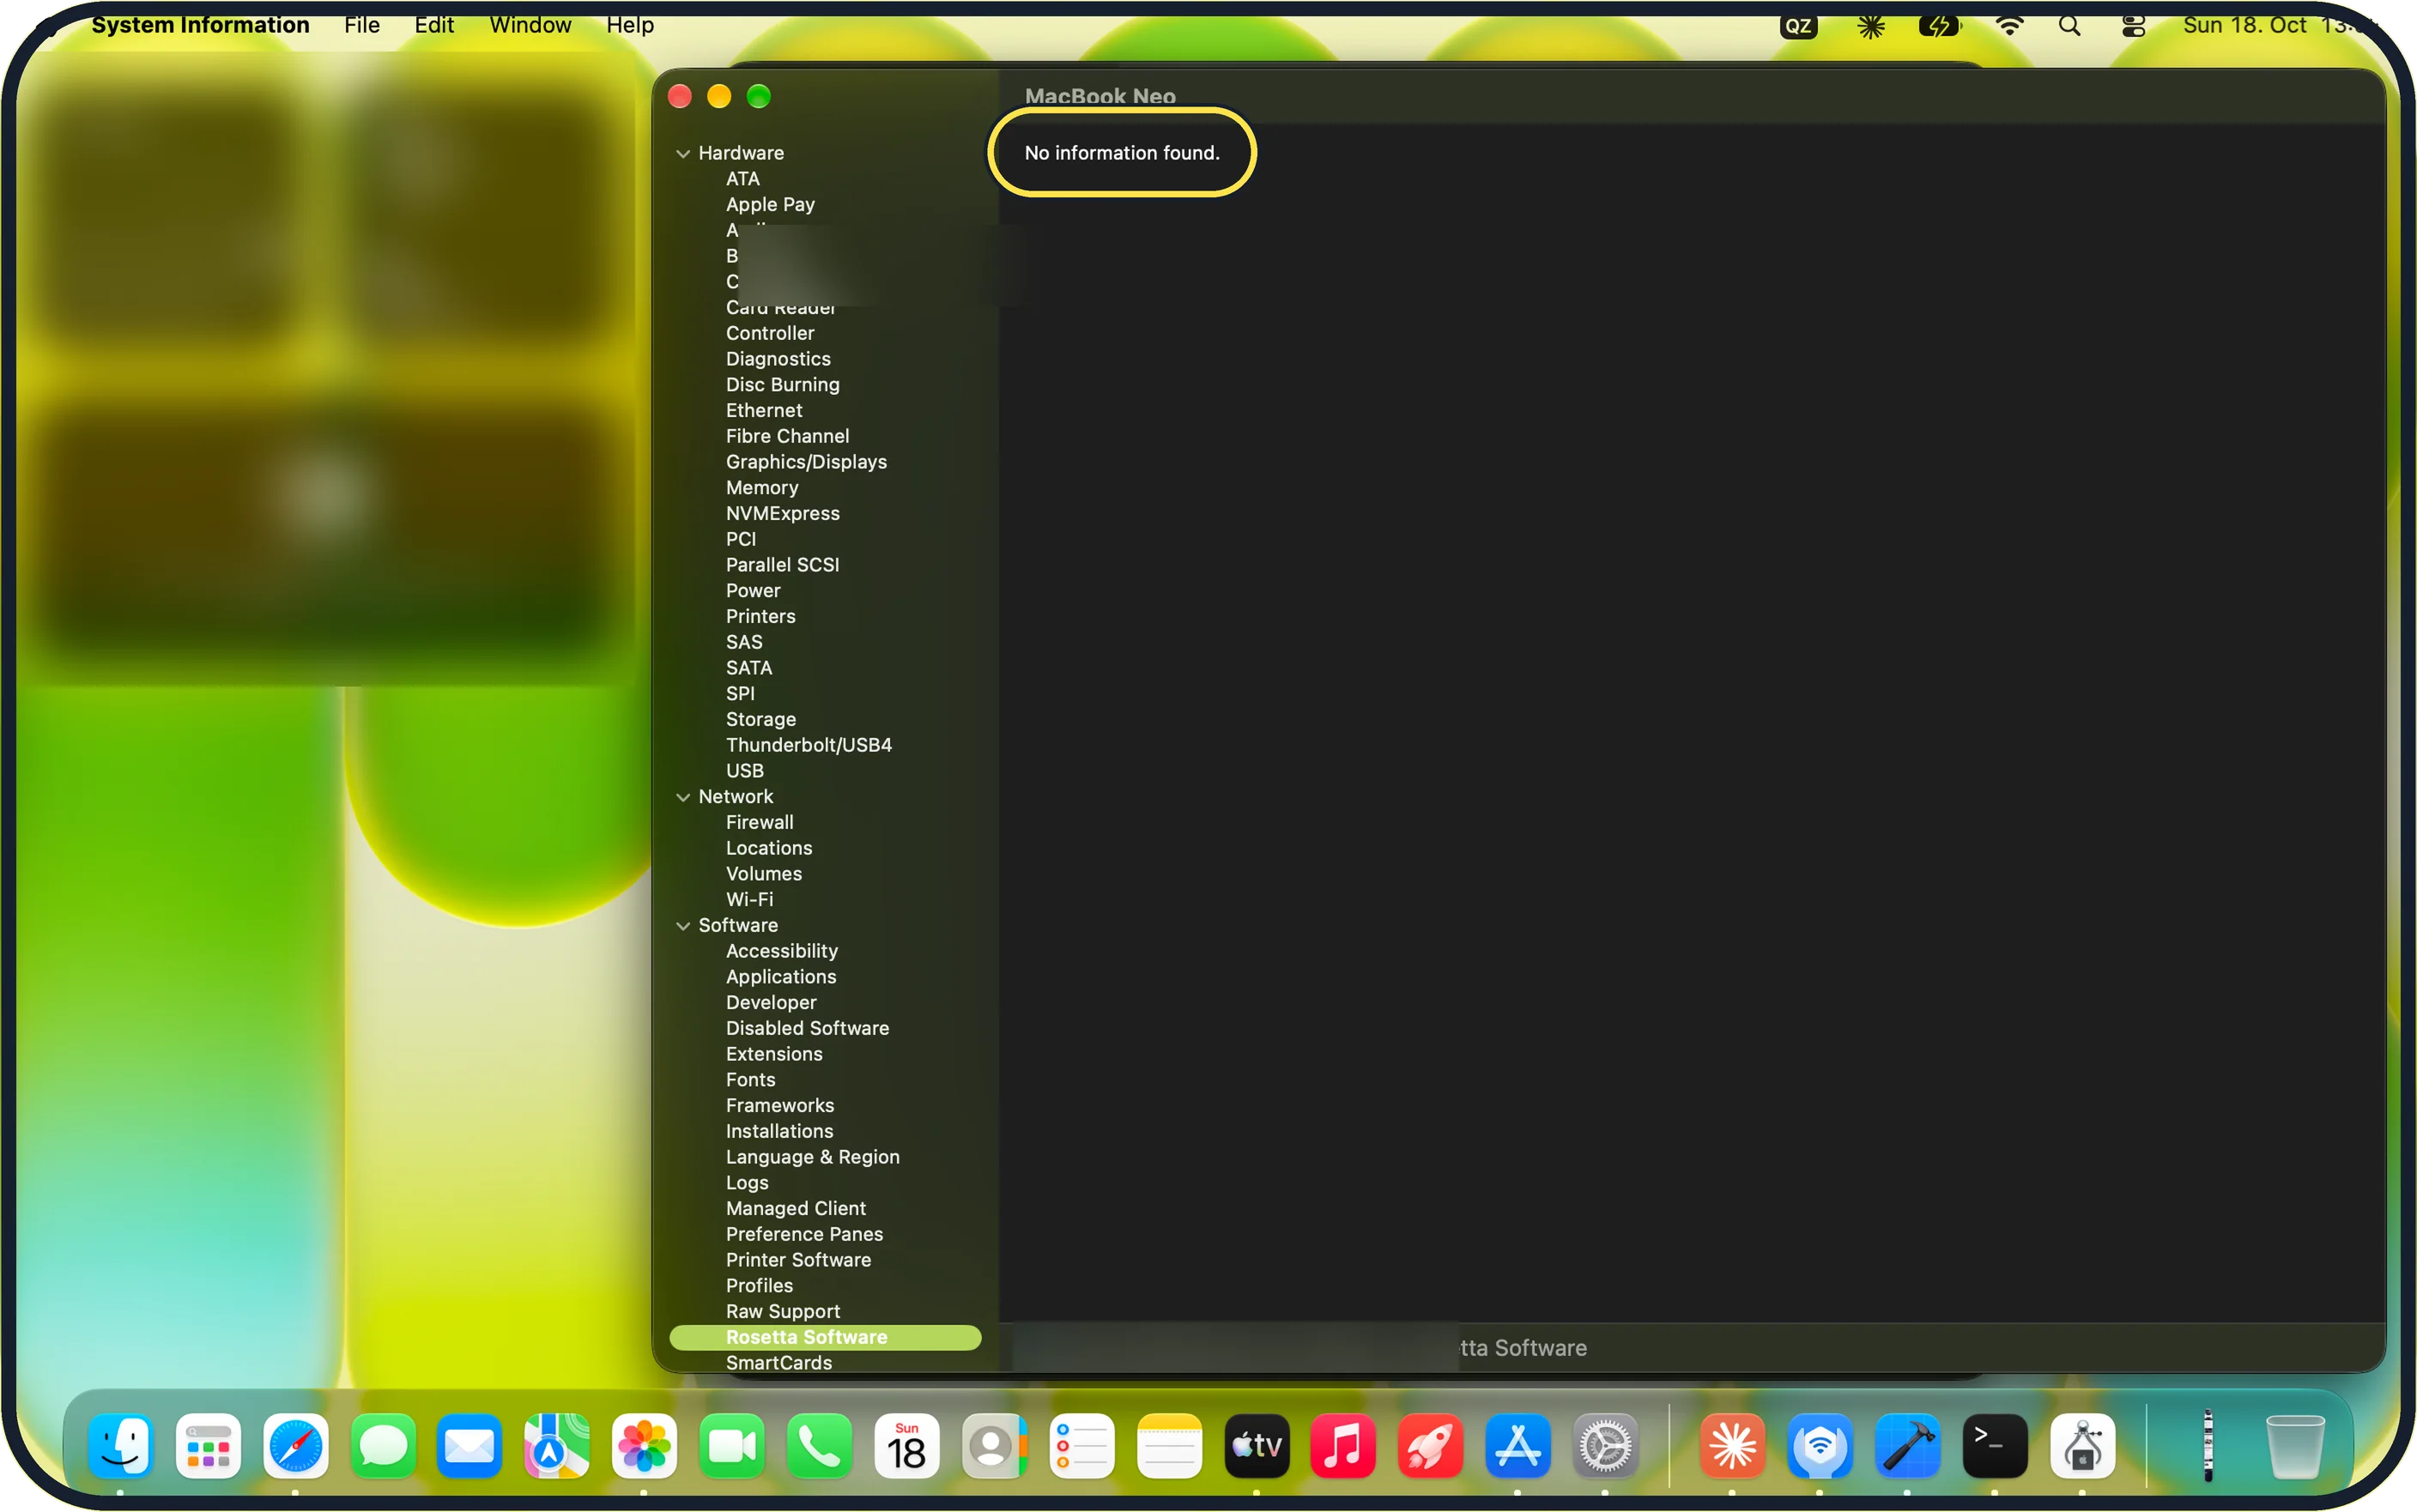Select NVMExpress in sidebar
The image size is (2417, 1512).
pos(783,514)
